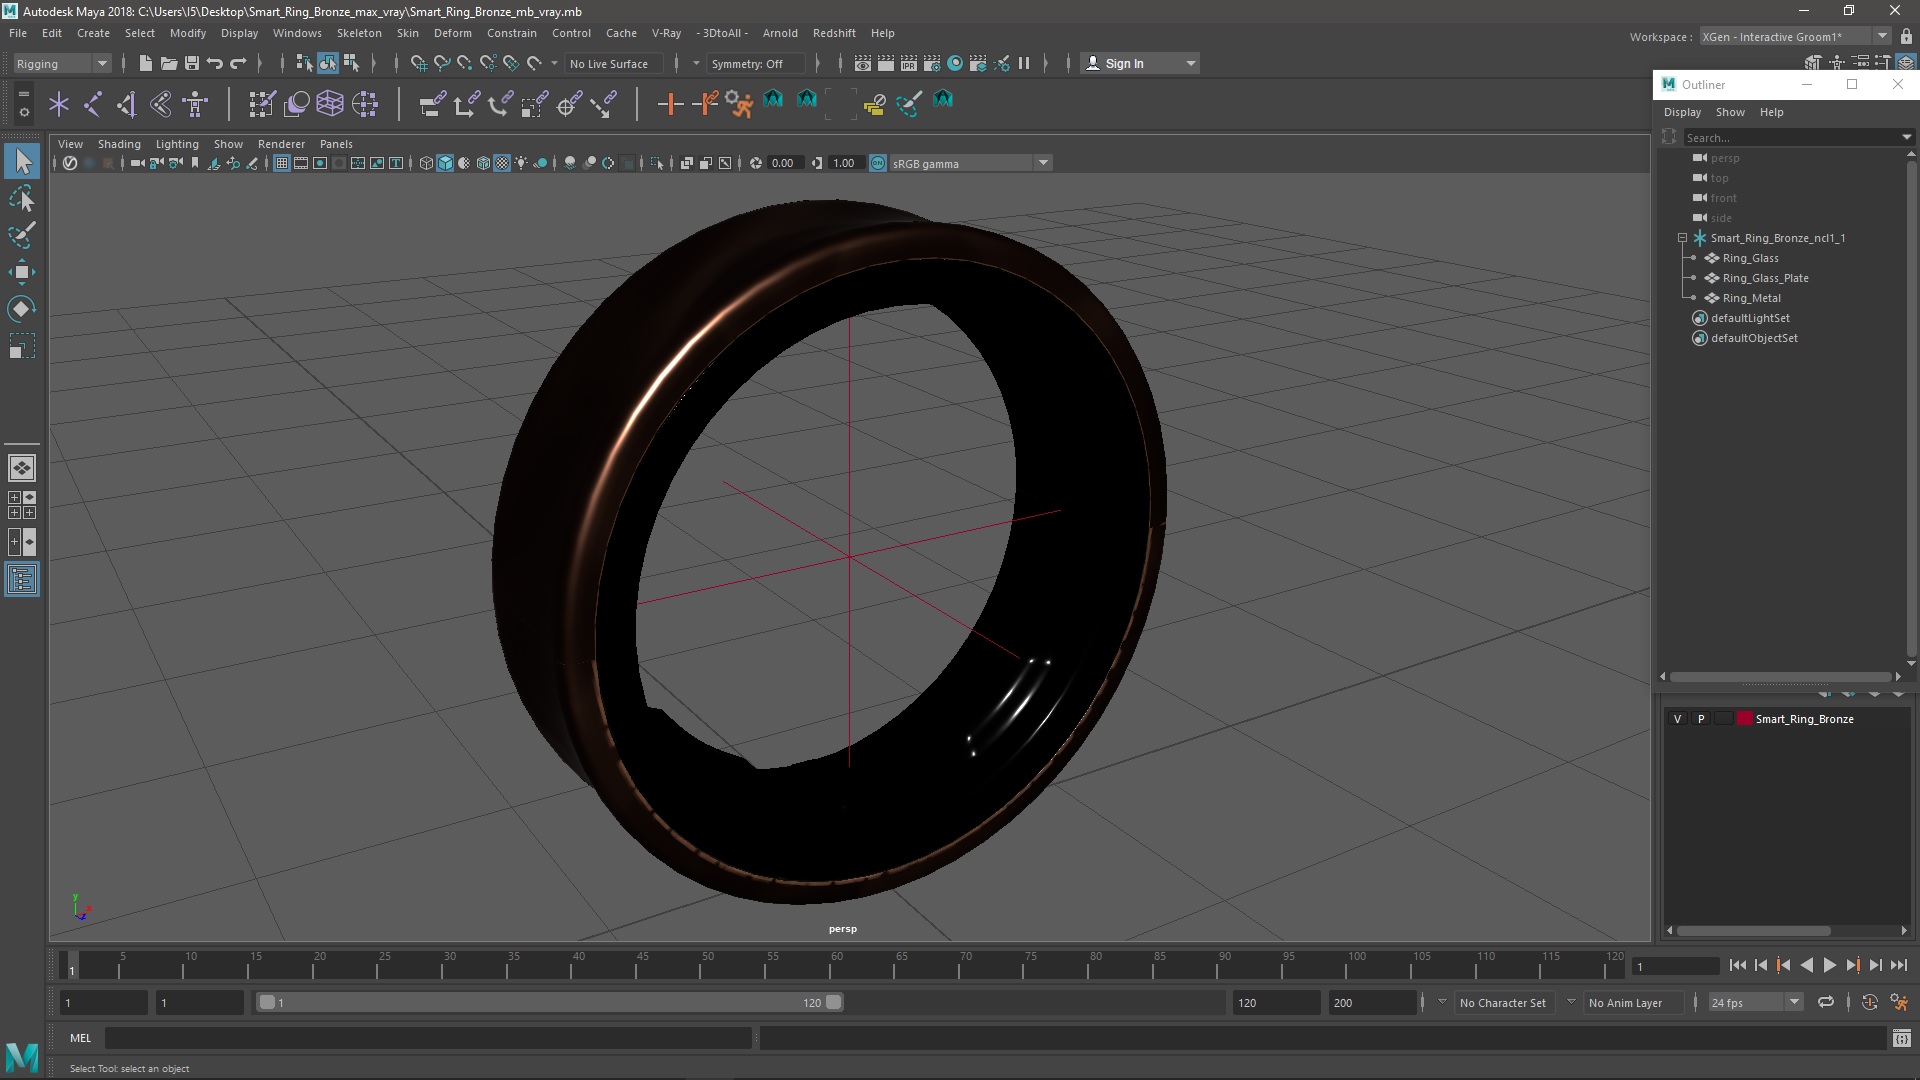The image size is (1920, 1080).
Task: Toggle textured display in the viewport toolbar
Action: coord(502,163)
